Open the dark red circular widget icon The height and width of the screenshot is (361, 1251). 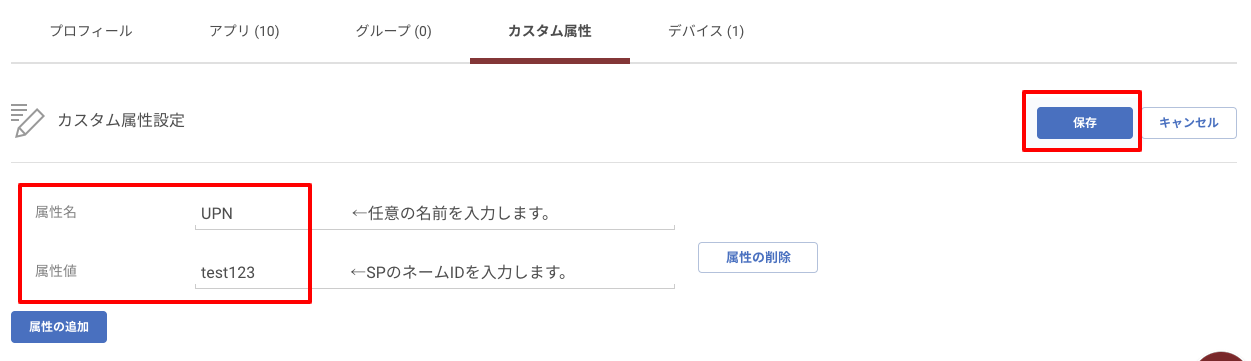click(x=1224, y=355)
